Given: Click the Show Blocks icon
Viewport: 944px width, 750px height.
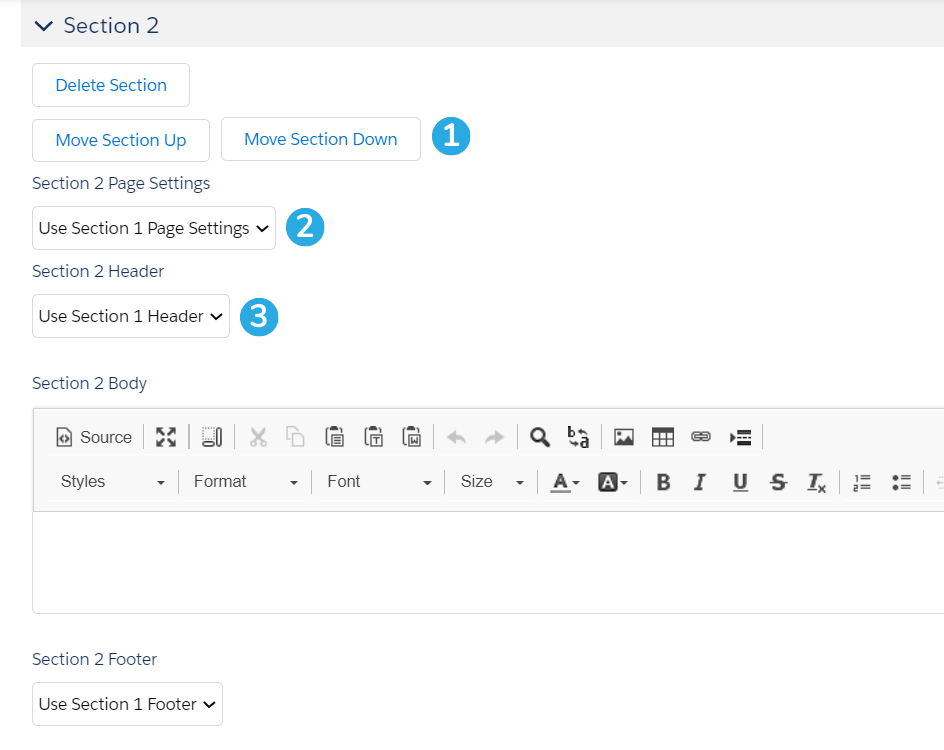Looking at the screenshot, I should [x=211, y=437].
